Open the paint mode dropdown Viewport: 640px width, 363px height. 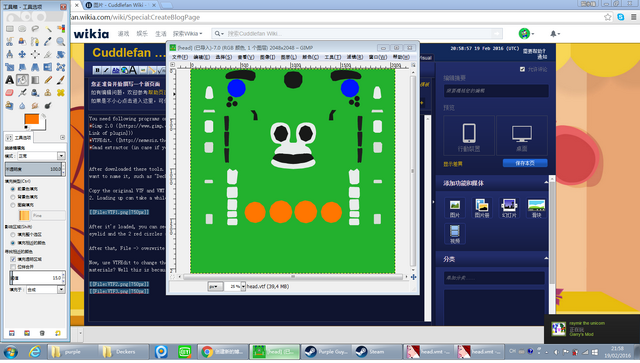pyautogui.click(x=41, y=156)
